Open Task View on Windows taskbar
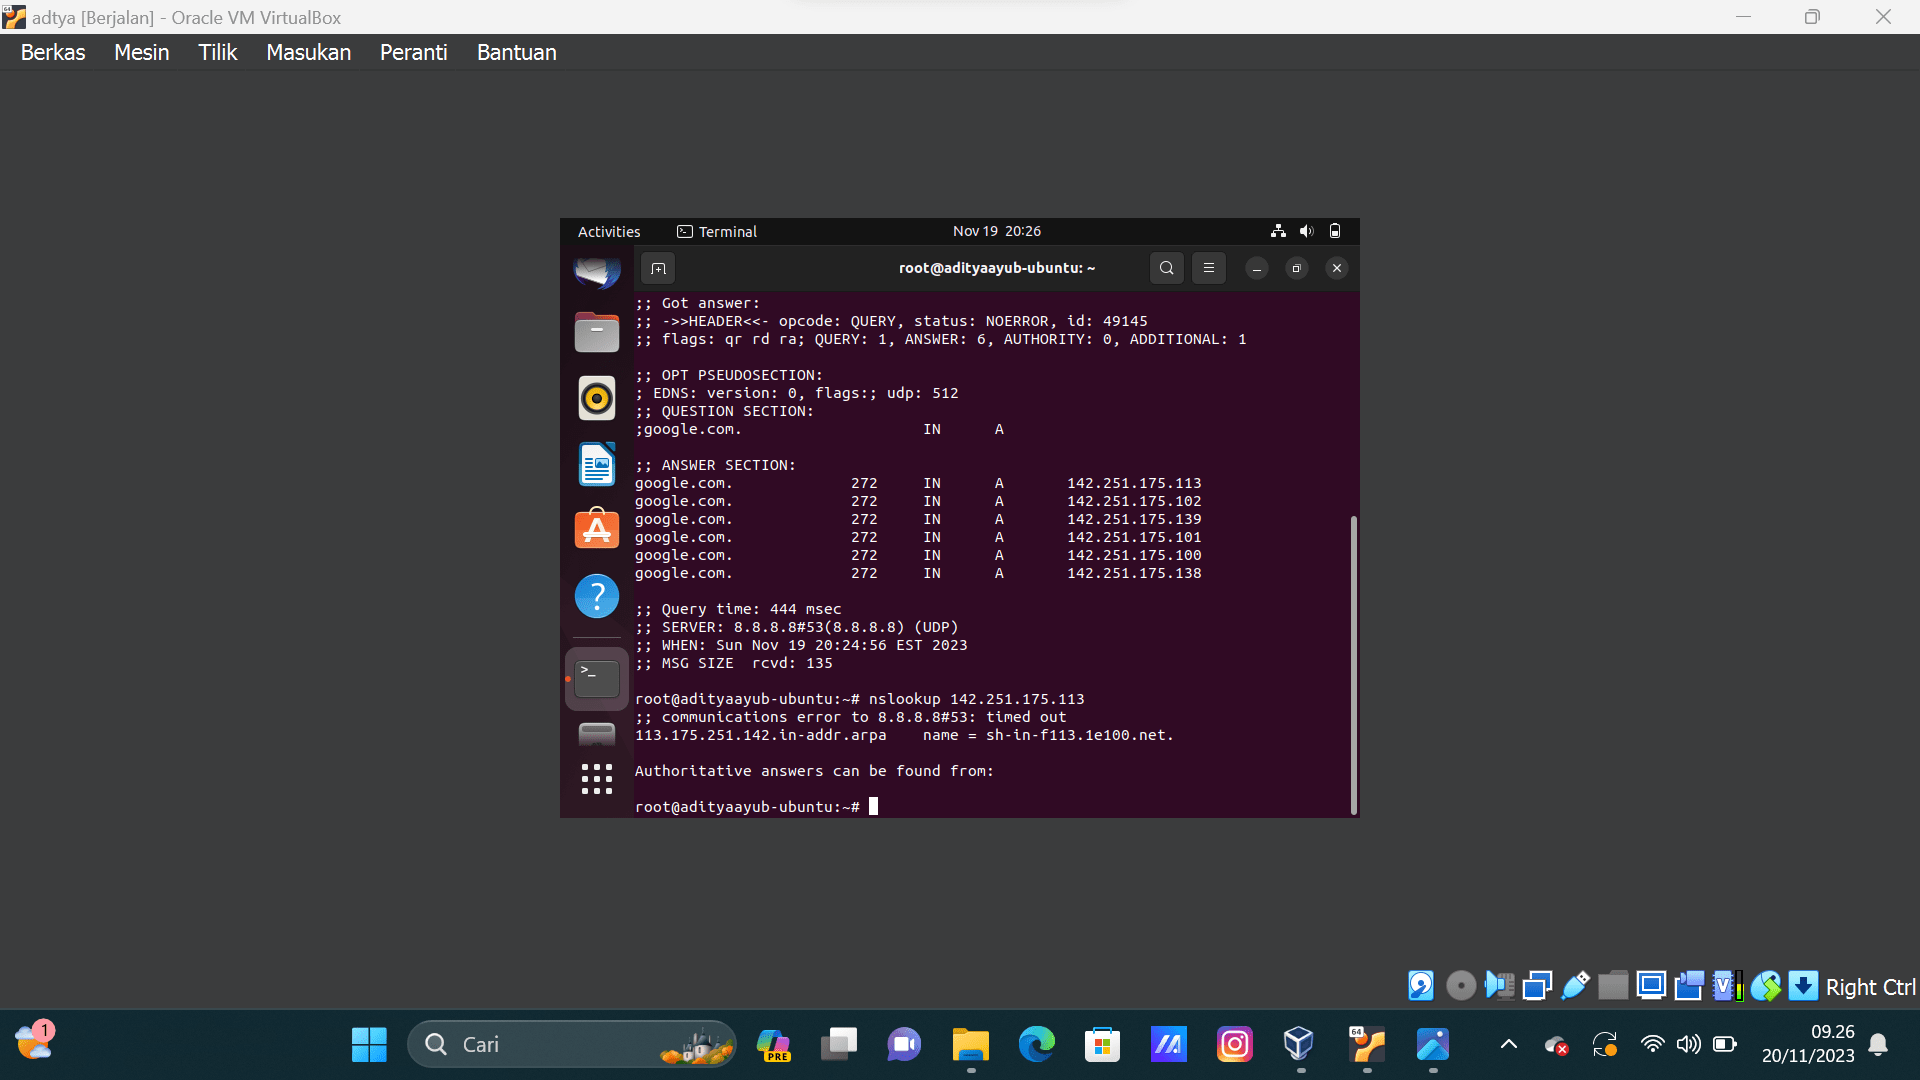 (x=839, y=1045)
